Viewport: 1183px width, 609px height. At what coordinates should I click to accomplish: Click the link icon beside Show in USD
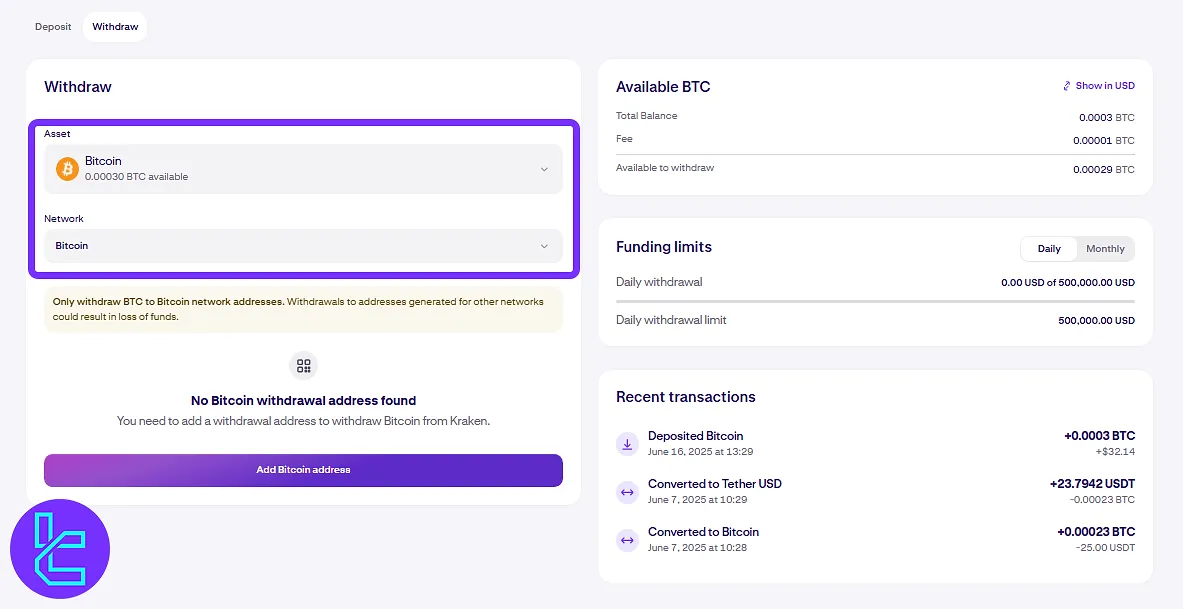(1067, 86)
